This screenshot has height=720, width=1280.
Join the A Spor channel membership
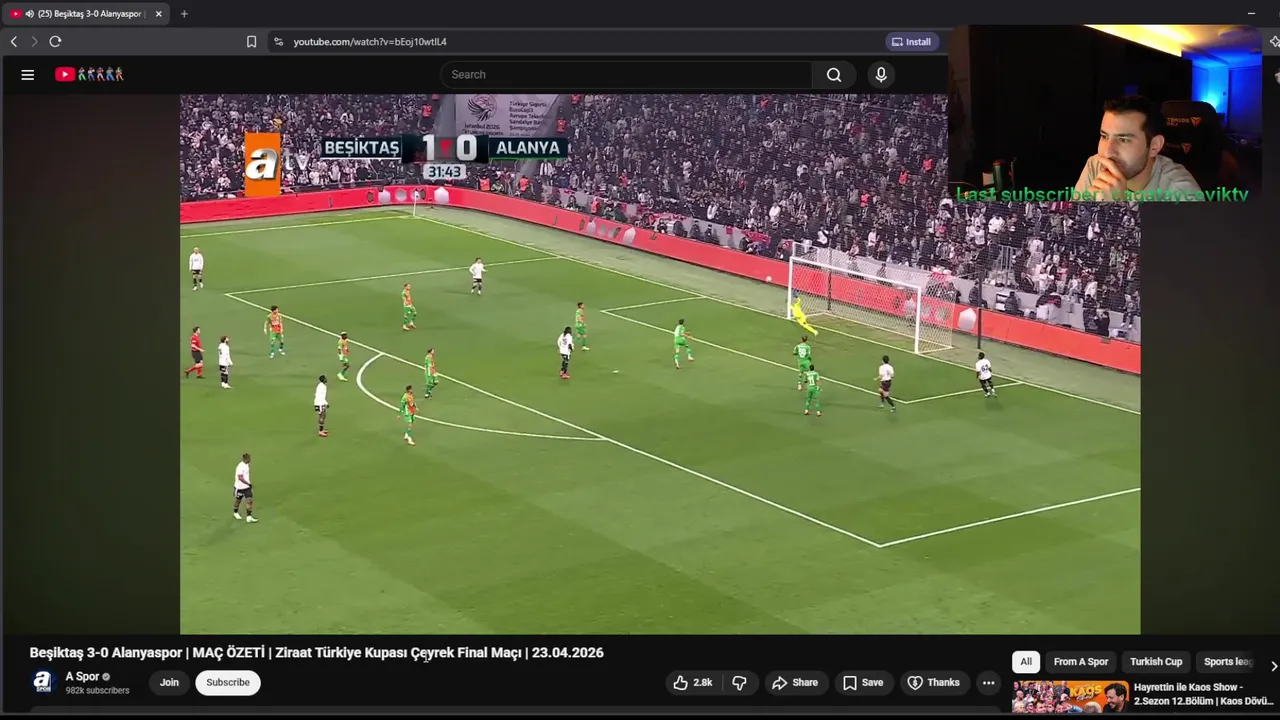pos(169,683)
